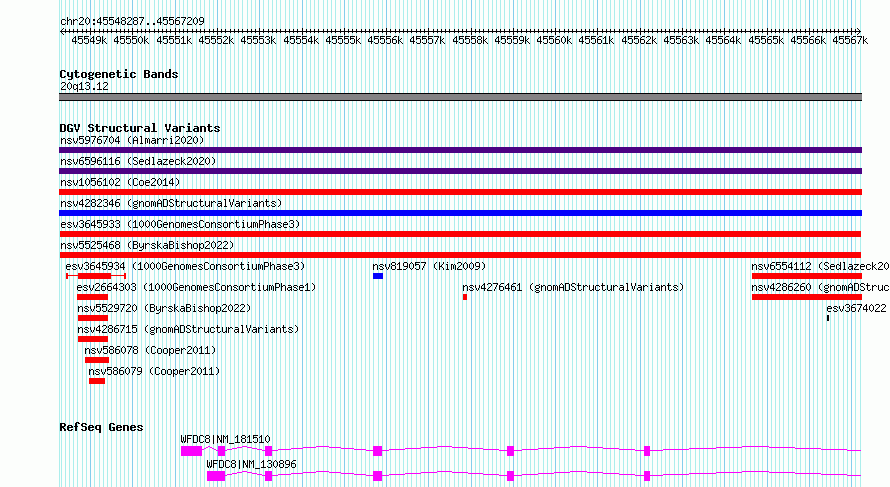The image size is (890, 487).
Task: Click the nsv5976704 (Almarri2020) variant label
Action: [x=132, y=140]
